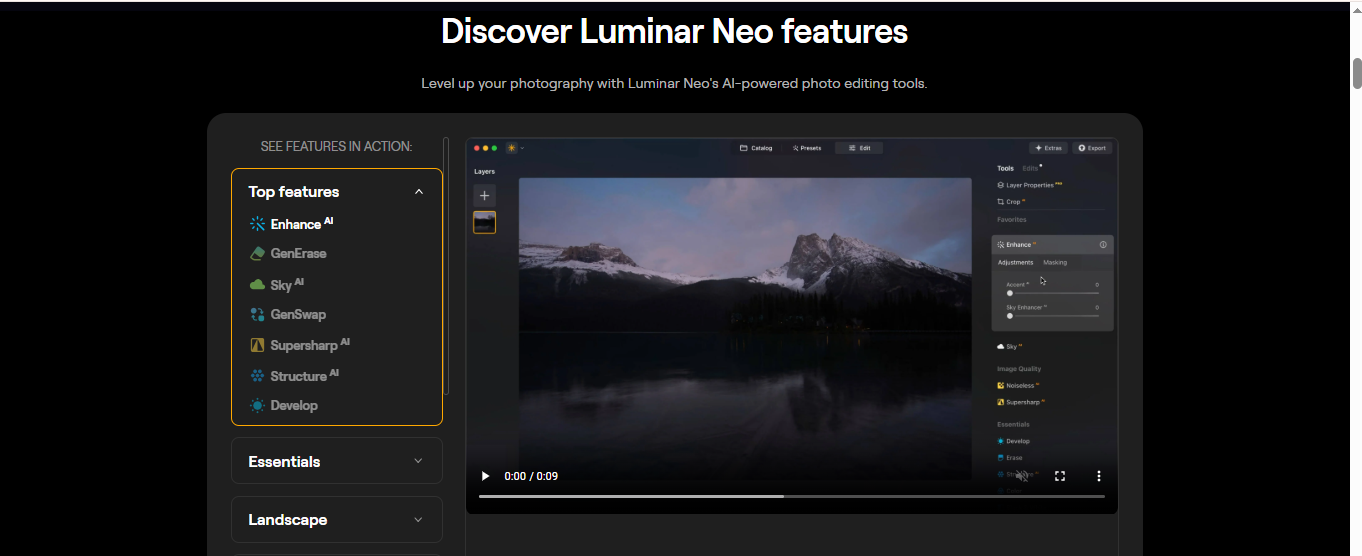Seek on the video progress bar
The width and height of the screenshot is (1362, 556).
(792, 496)
